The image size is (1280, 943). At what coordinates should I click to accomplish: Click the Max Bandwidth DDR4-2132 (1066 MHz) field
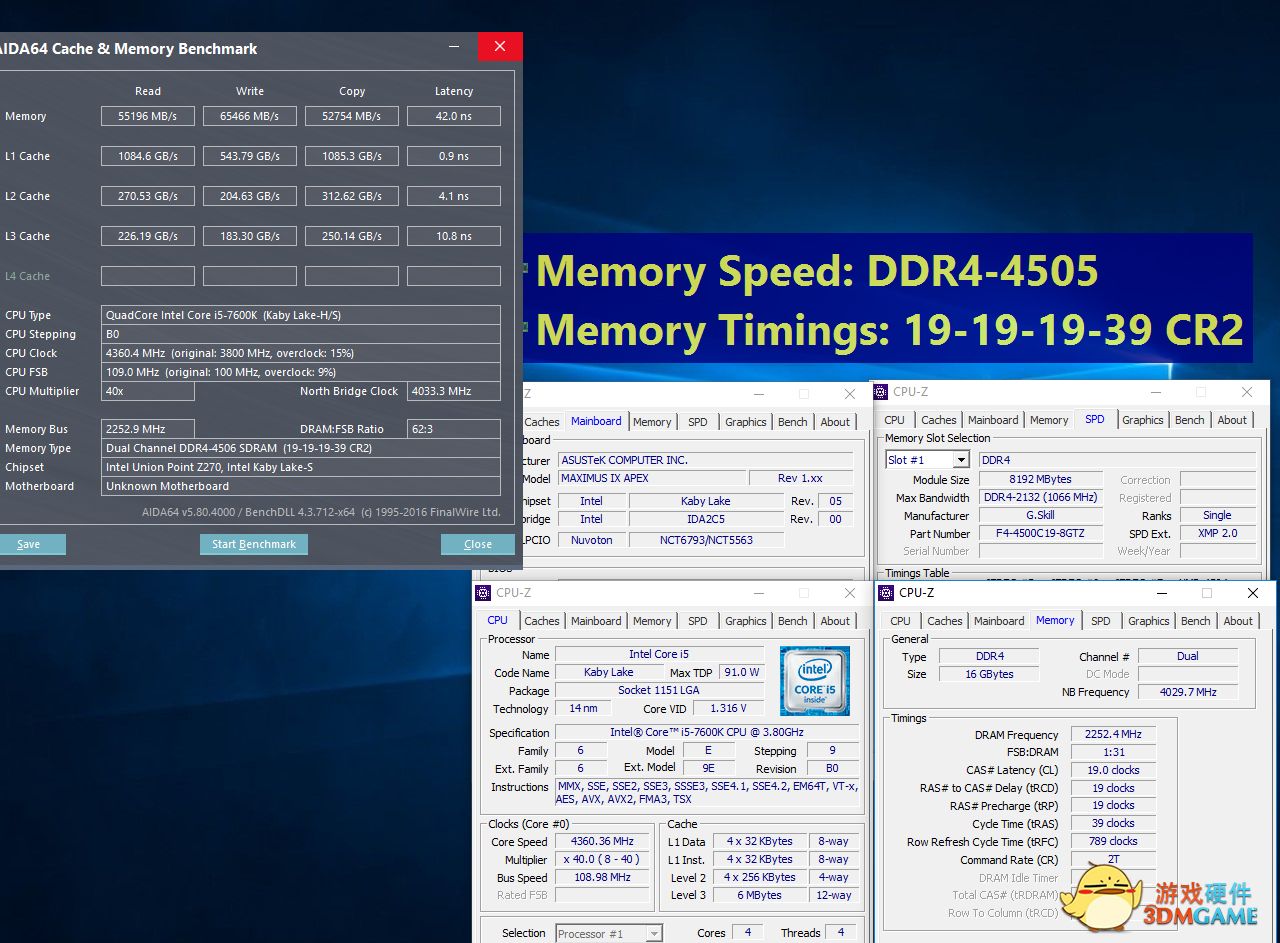(1041, 498)
